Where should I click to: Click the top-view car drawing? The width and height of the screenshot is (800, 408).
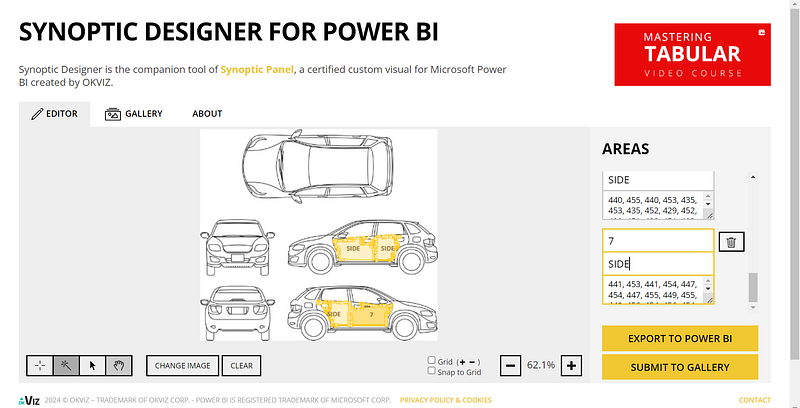(x=318, y=167)
